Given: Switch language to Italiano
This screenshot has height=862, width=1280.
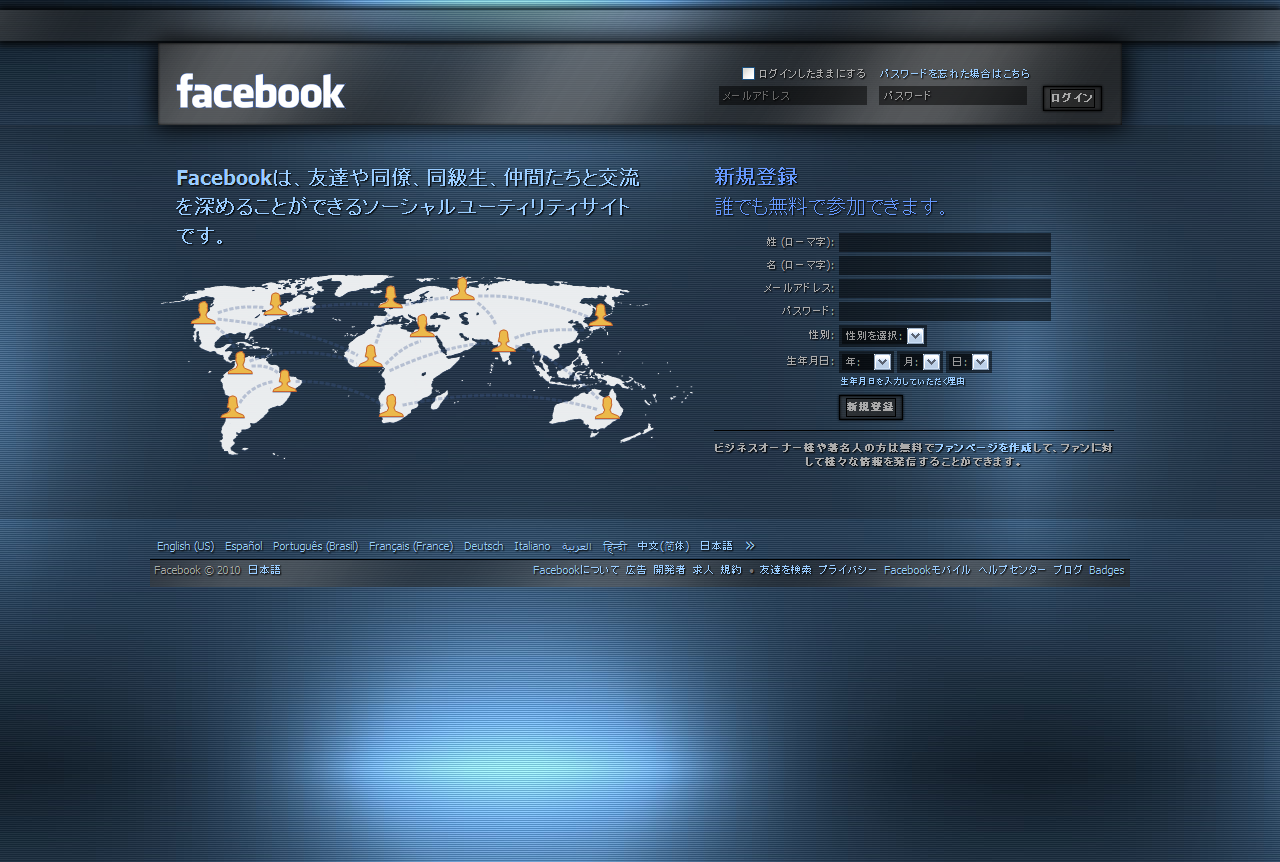Looking at the screenshot, I should tap(532, 546).
